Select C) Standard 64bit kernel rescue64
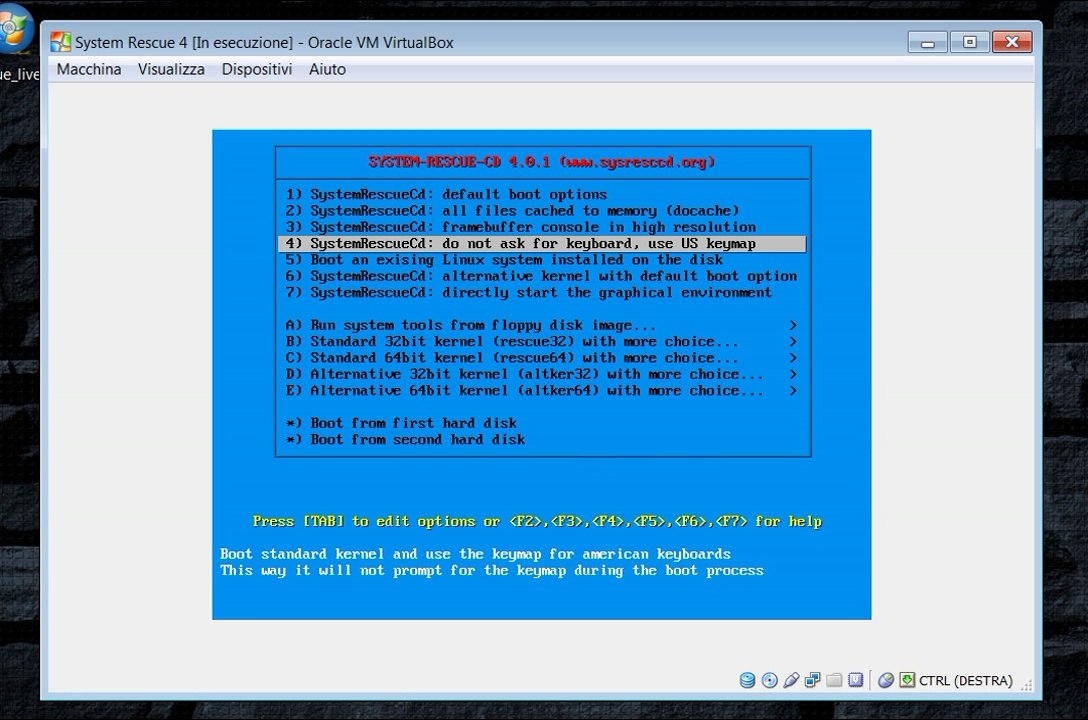Viewport: 1088px width, 720px height. [x=542, y=358]
